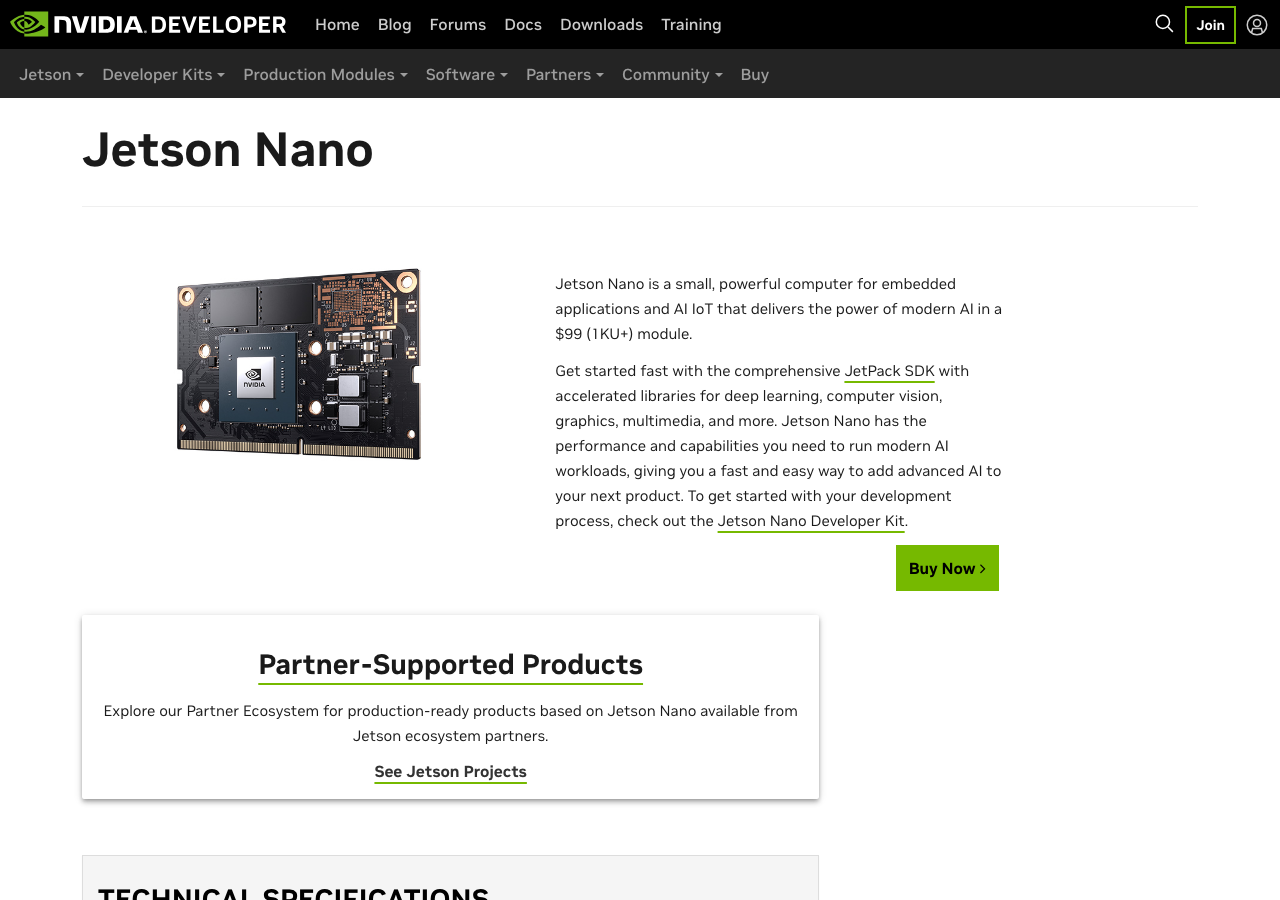
Task: Click the See Jetson Projects link
Action: [x=450, y=772]
